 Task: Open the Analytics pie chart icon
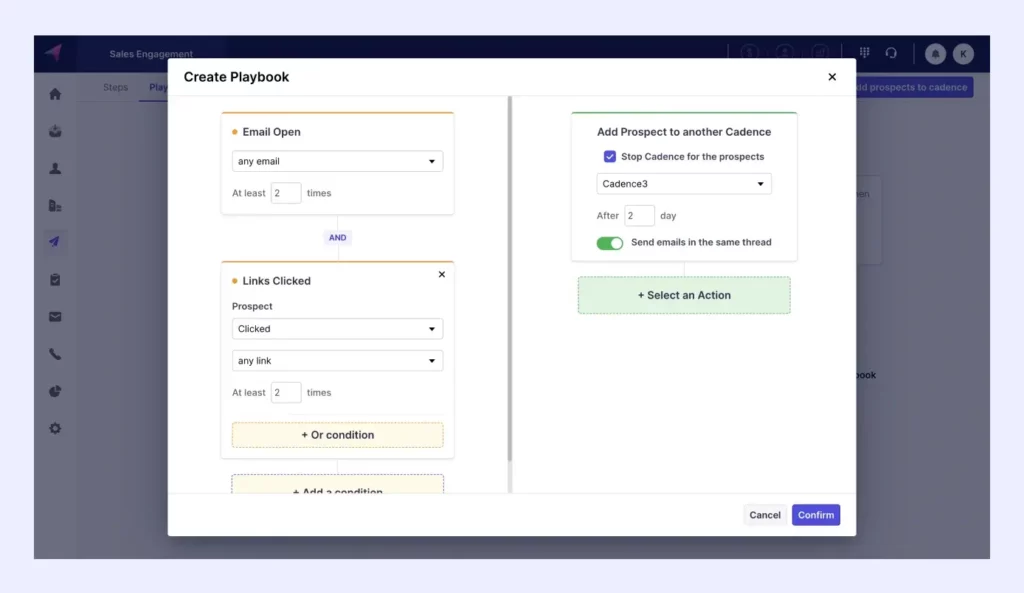[54, 390]
